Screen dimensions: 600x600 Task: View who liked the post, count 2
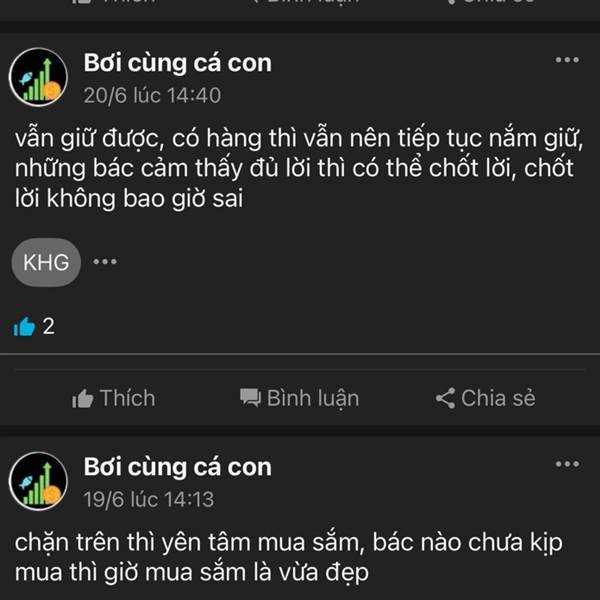pos(48,326)
